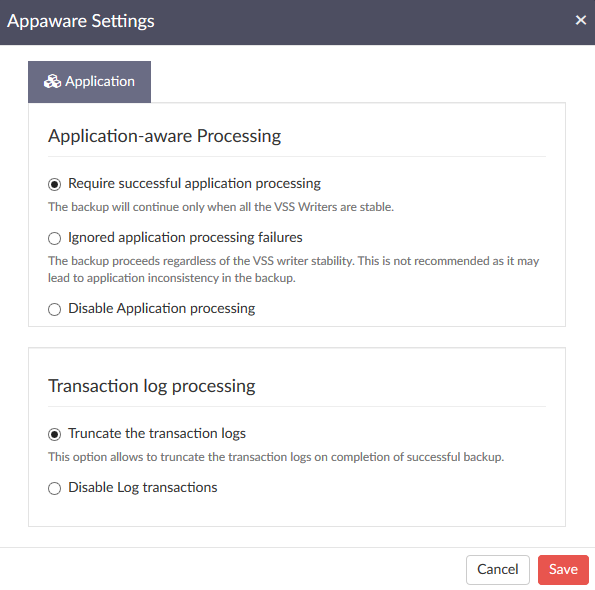Select Require successful application processing radio button
Image resolution: width=595 pixels, height=590 pixels.
(x=54, y=184)
